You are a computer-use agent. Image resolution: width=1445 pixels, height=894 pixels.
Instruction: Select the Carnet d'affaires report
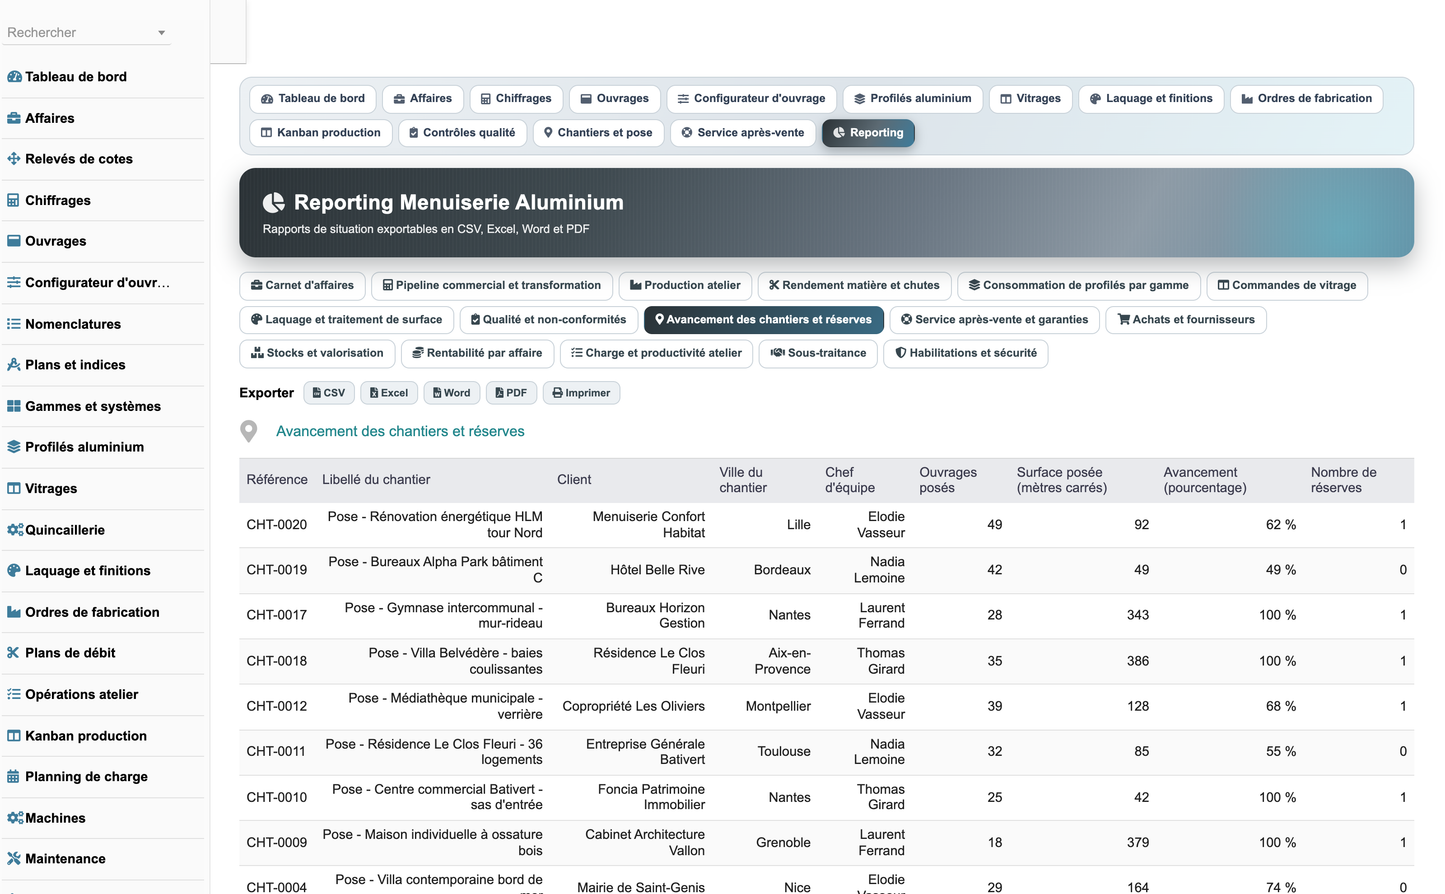[302, 286]
